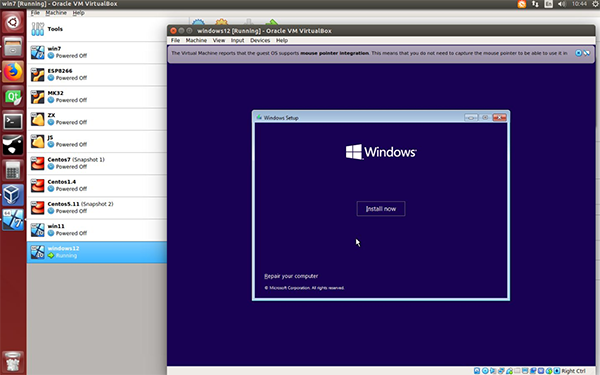This screenshot has height=375, width=600.
Task: Launch Firefox from the Ubuntu dock
Action: click(x=13, y=72)
